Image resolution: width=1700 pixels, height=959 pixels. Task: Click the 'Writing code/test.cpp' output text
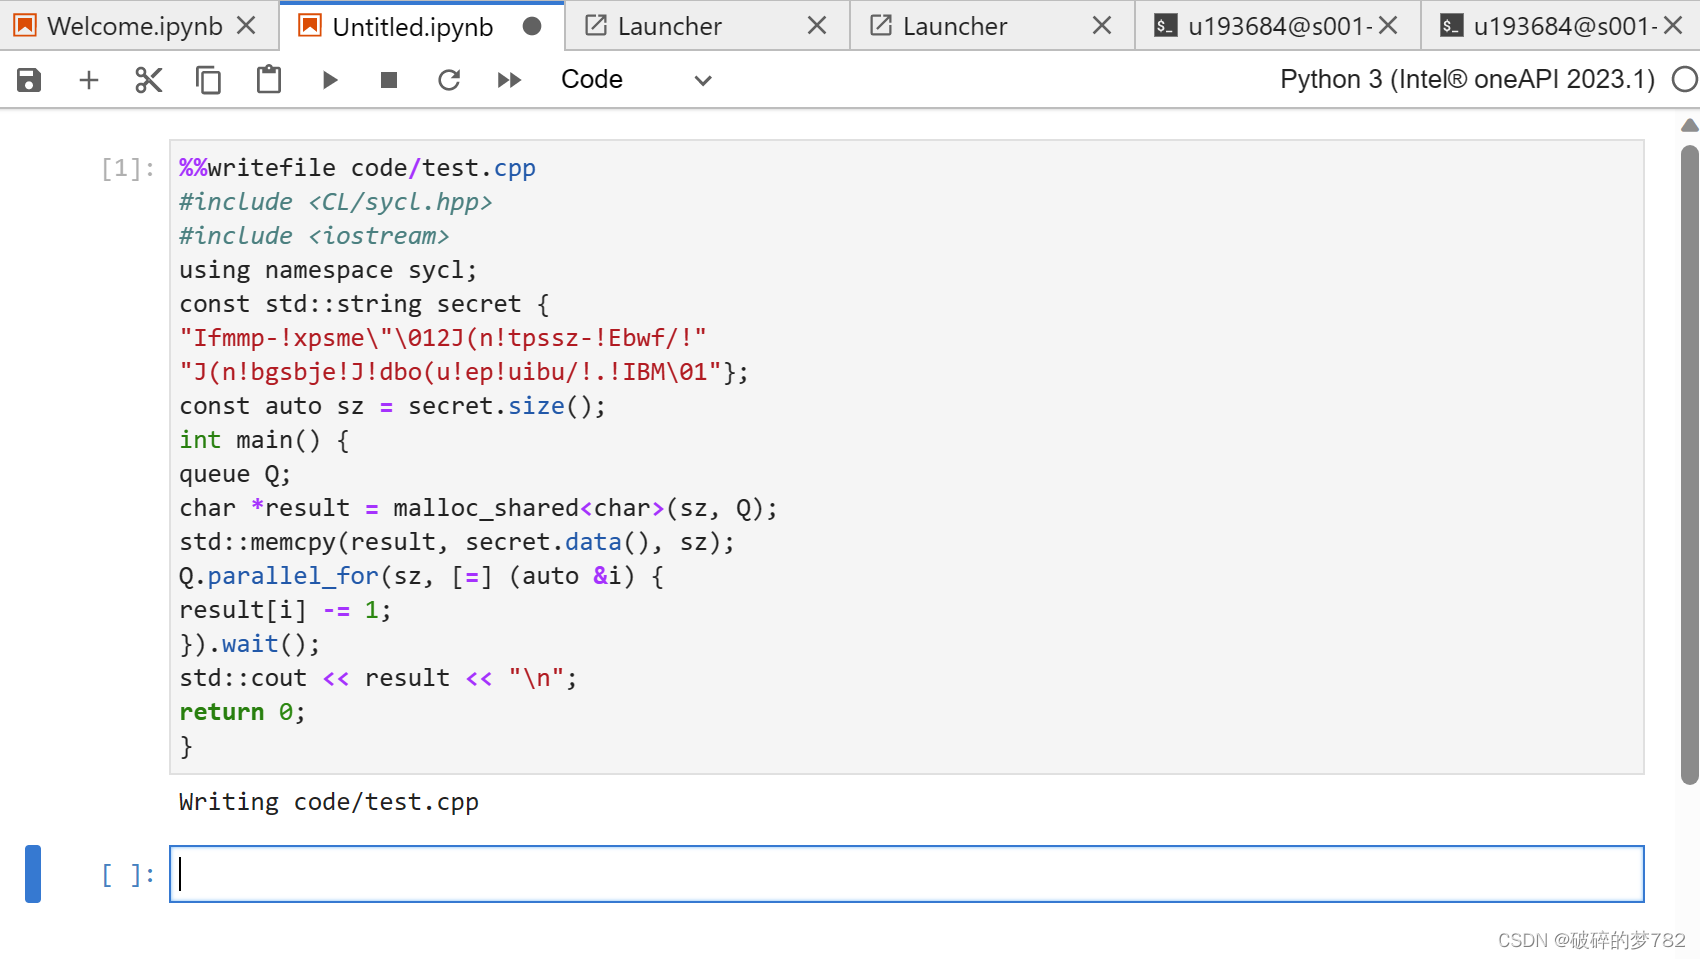(x=329, y=802)
